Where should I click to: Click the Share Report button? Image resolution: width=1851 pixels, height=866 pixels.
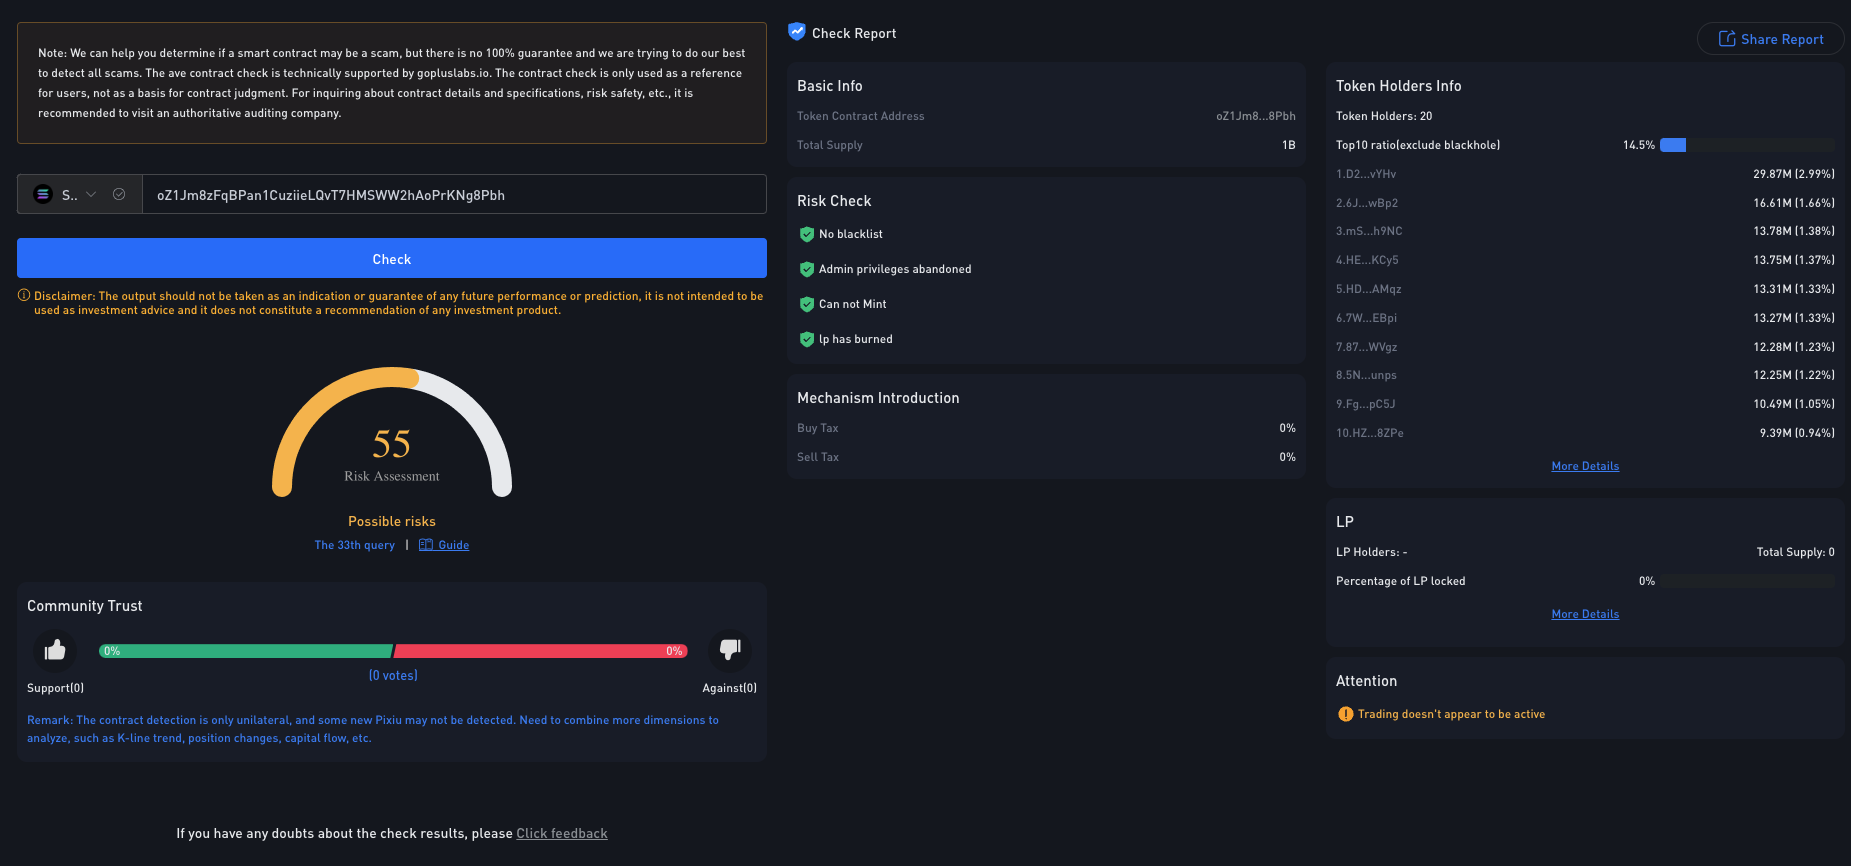coord(1770,39)
